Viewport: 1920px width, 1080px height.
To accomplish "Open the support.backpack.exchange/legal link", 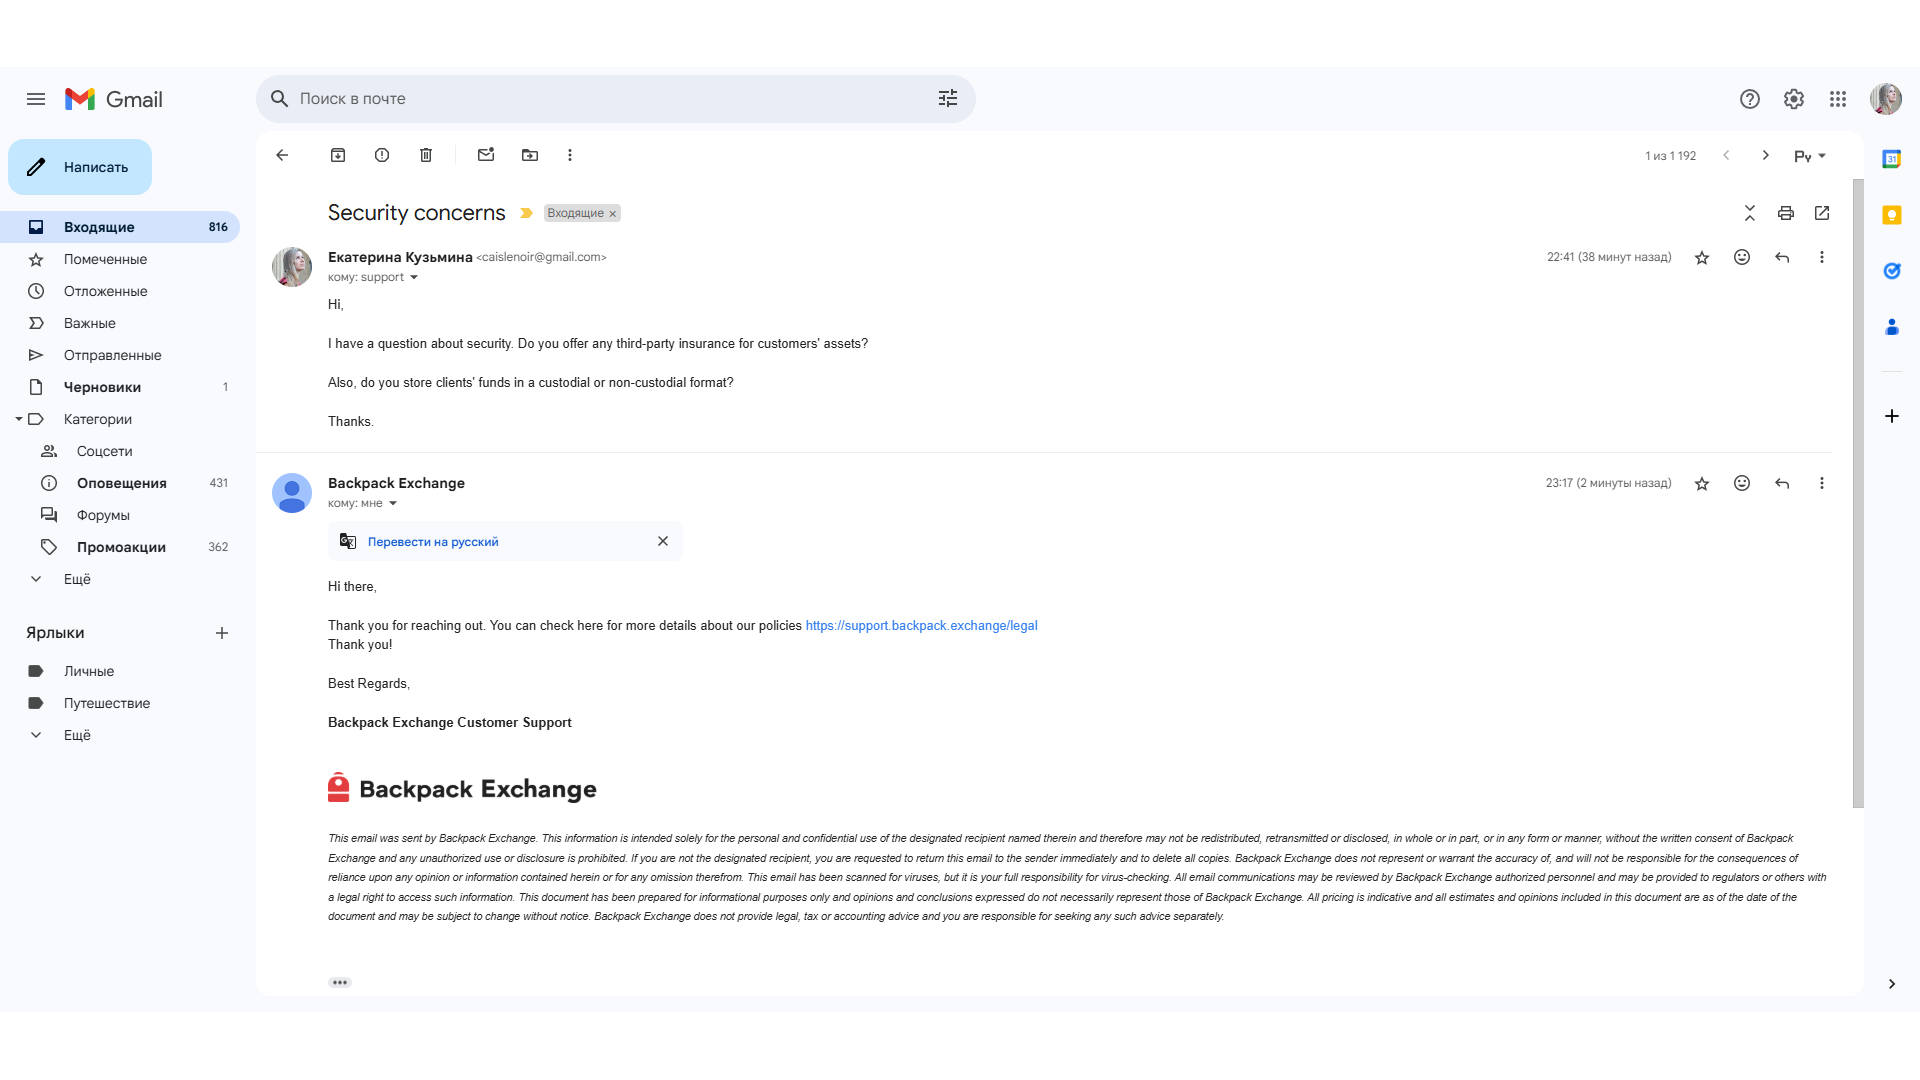I will pyautogui.click(x=921, y=626).
